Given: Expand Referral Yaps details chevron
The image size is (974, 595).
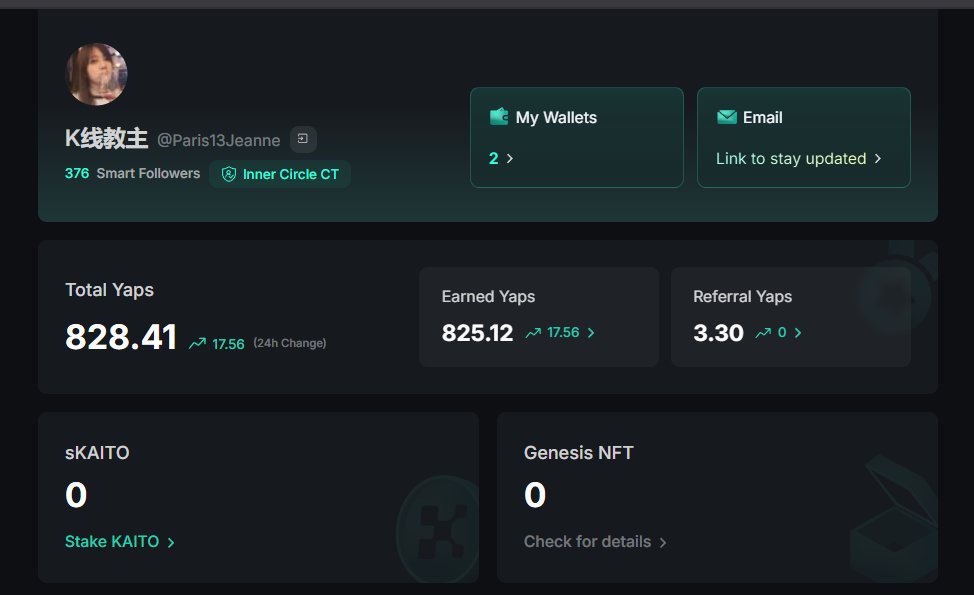Looking at the screenshot, I should 798,334.
